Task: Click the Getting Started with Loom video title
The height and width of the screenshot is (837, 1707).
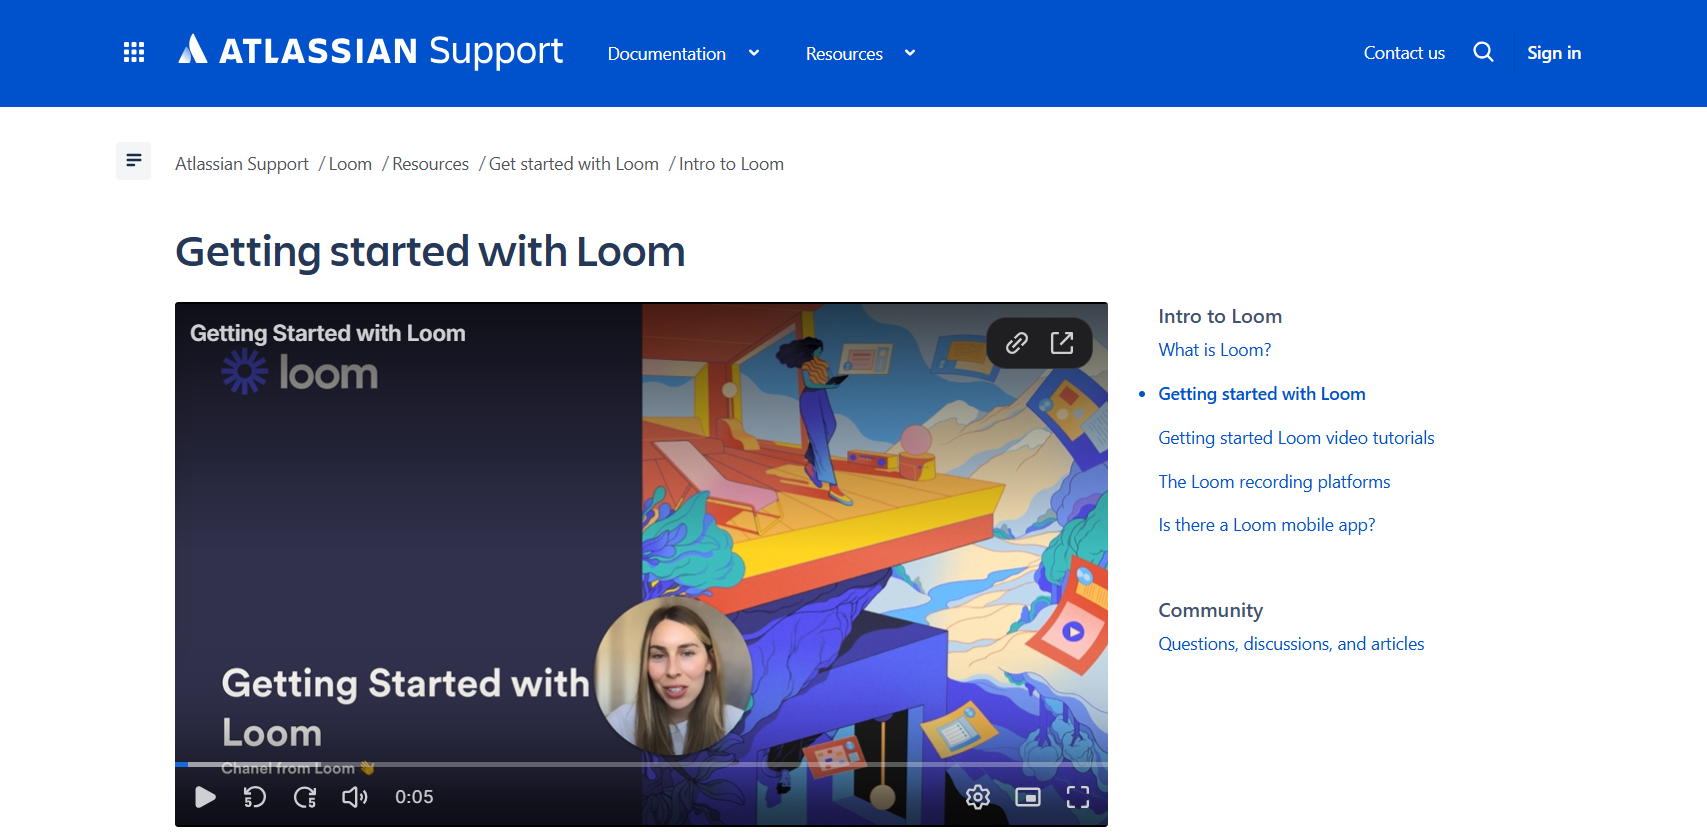Action: (328, 333)
